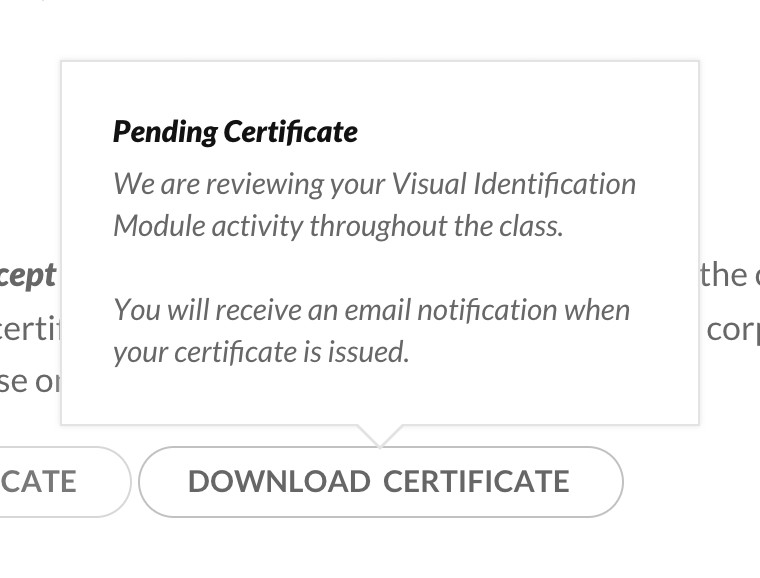760x578 pixels.
Task: Click the words "Visual Identification" in the popup
Action: point(513,184)
